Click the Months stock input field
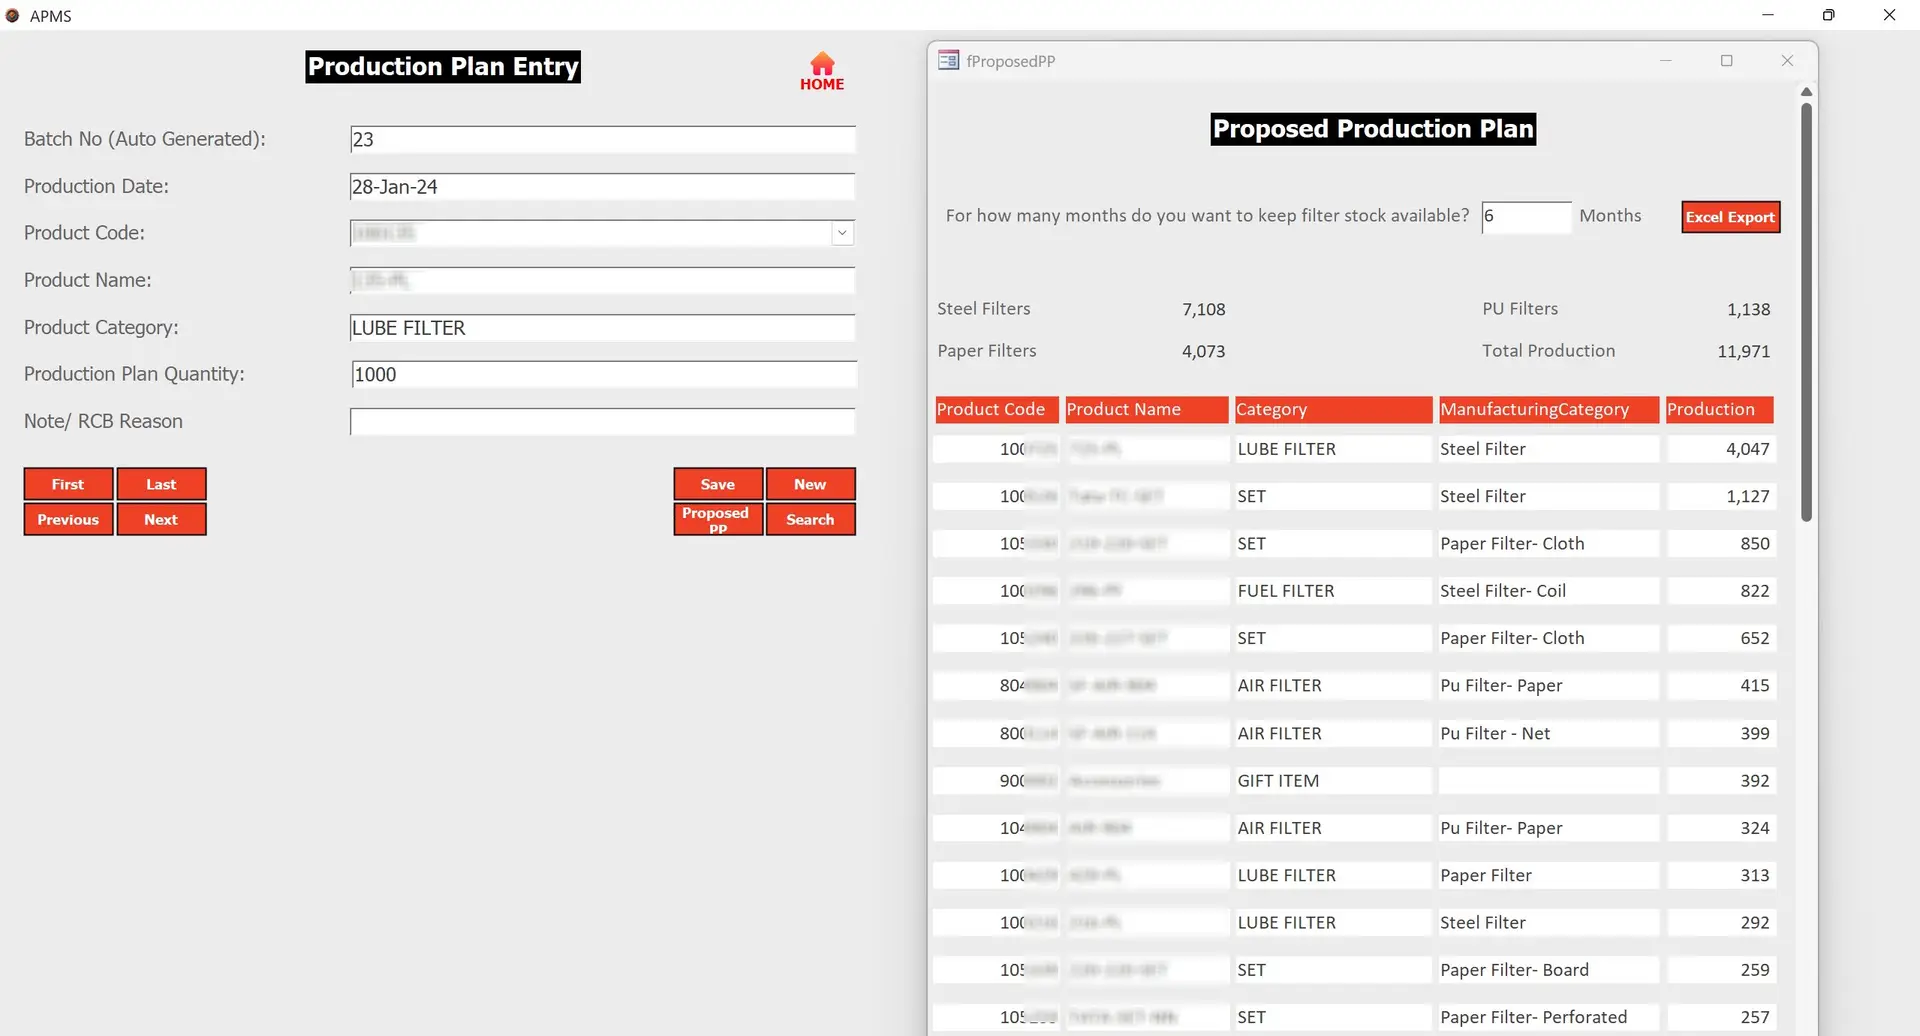Viewport: 1920px width, 1036px height. click(1525, 217)
